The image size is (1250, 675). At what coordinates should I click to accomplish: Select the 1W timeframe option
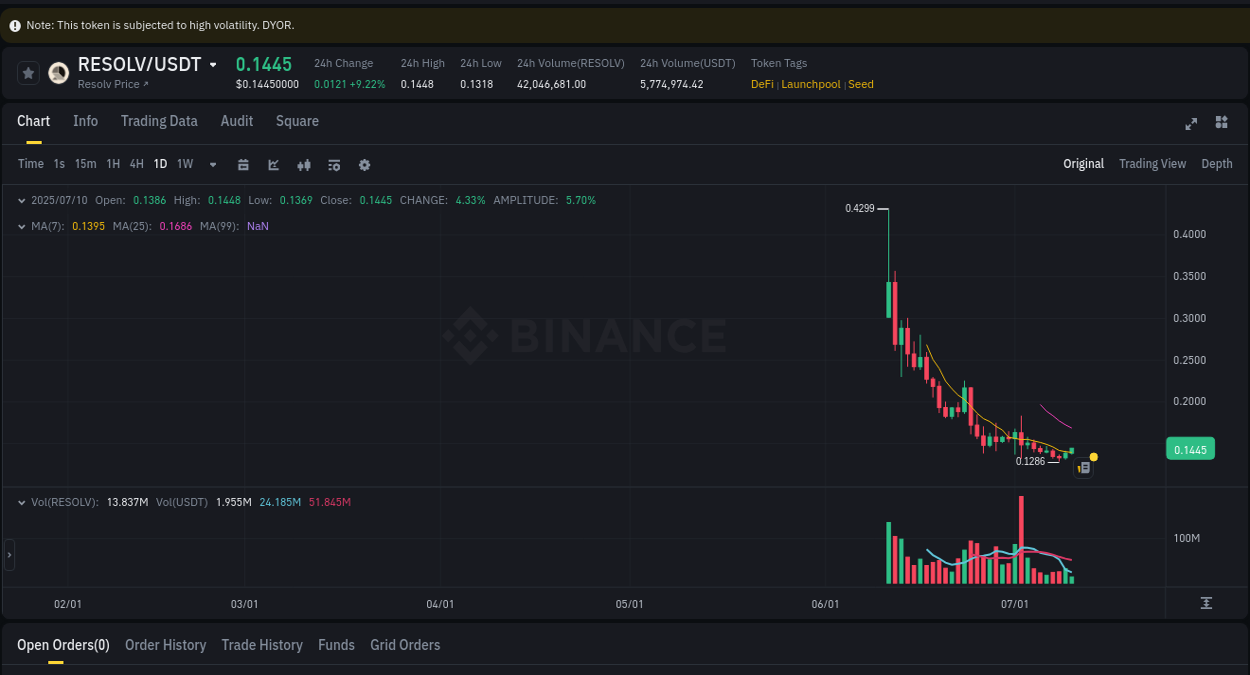(184, 164)
